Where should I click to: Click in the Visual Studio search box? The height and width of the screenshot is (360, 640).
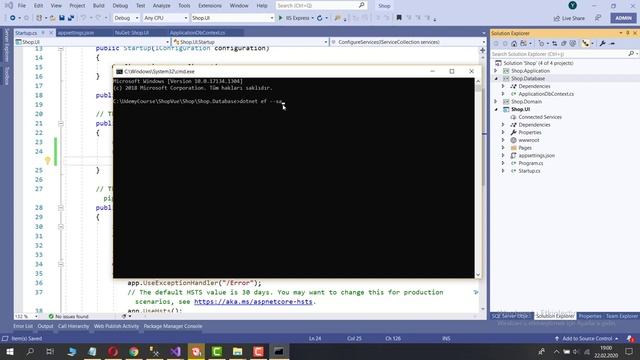coord(321,5)
